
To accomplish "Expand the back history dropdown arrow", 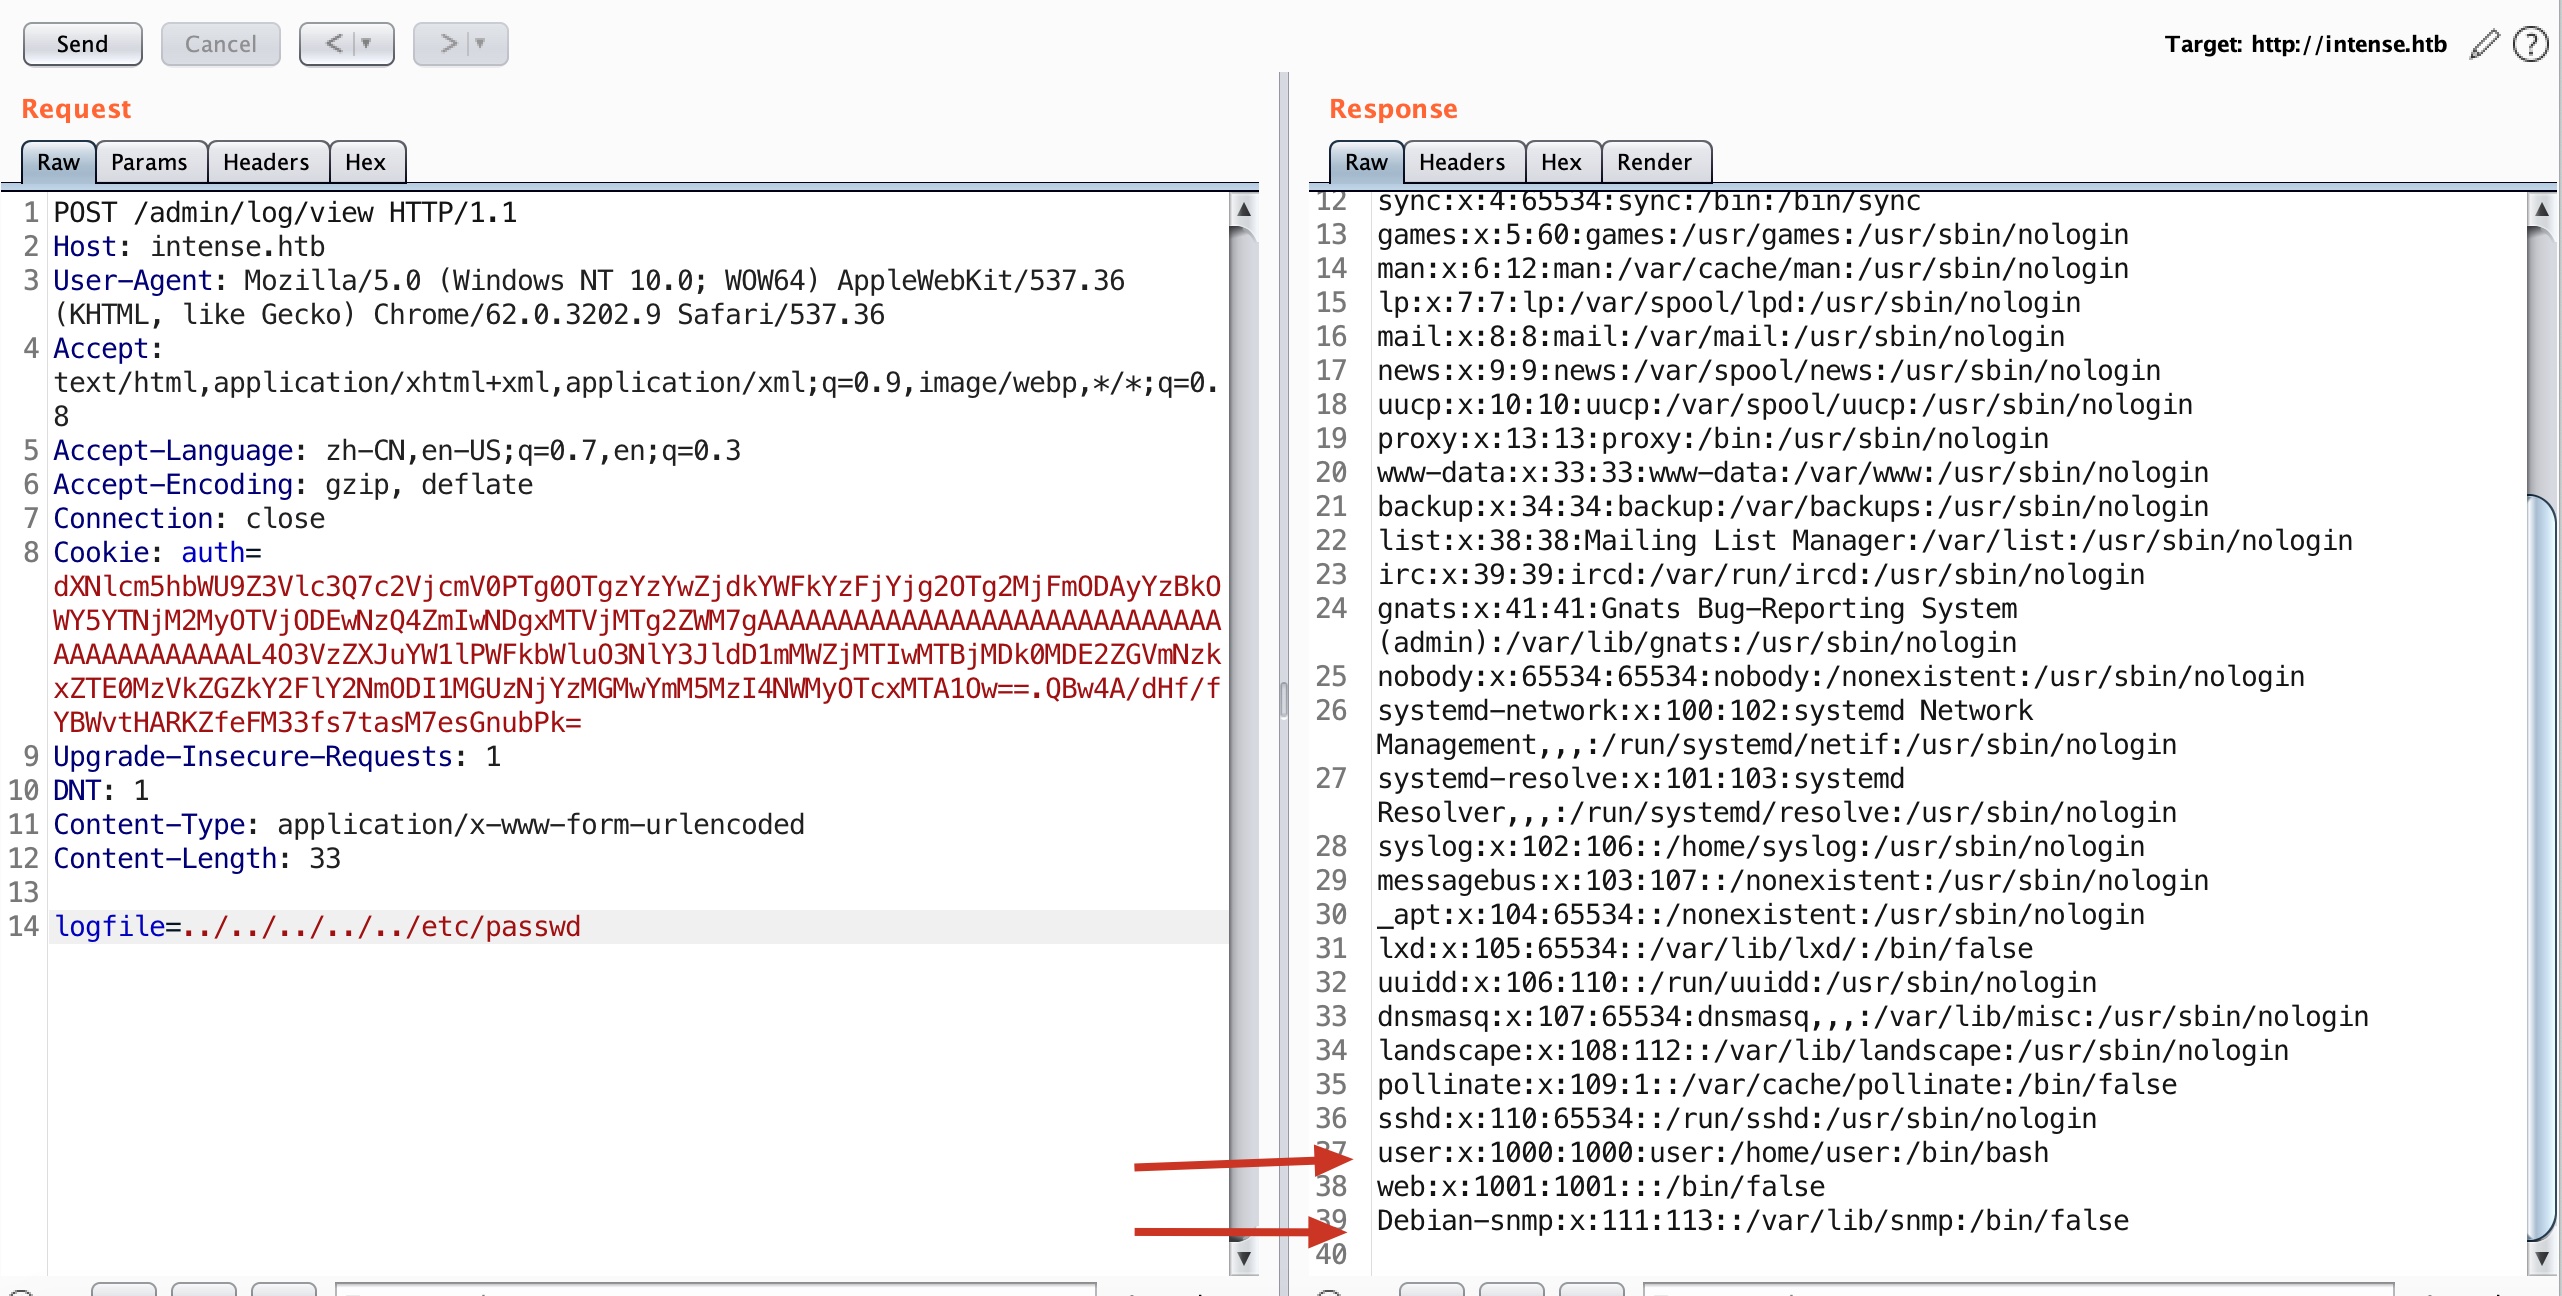I will coord(367,44).
